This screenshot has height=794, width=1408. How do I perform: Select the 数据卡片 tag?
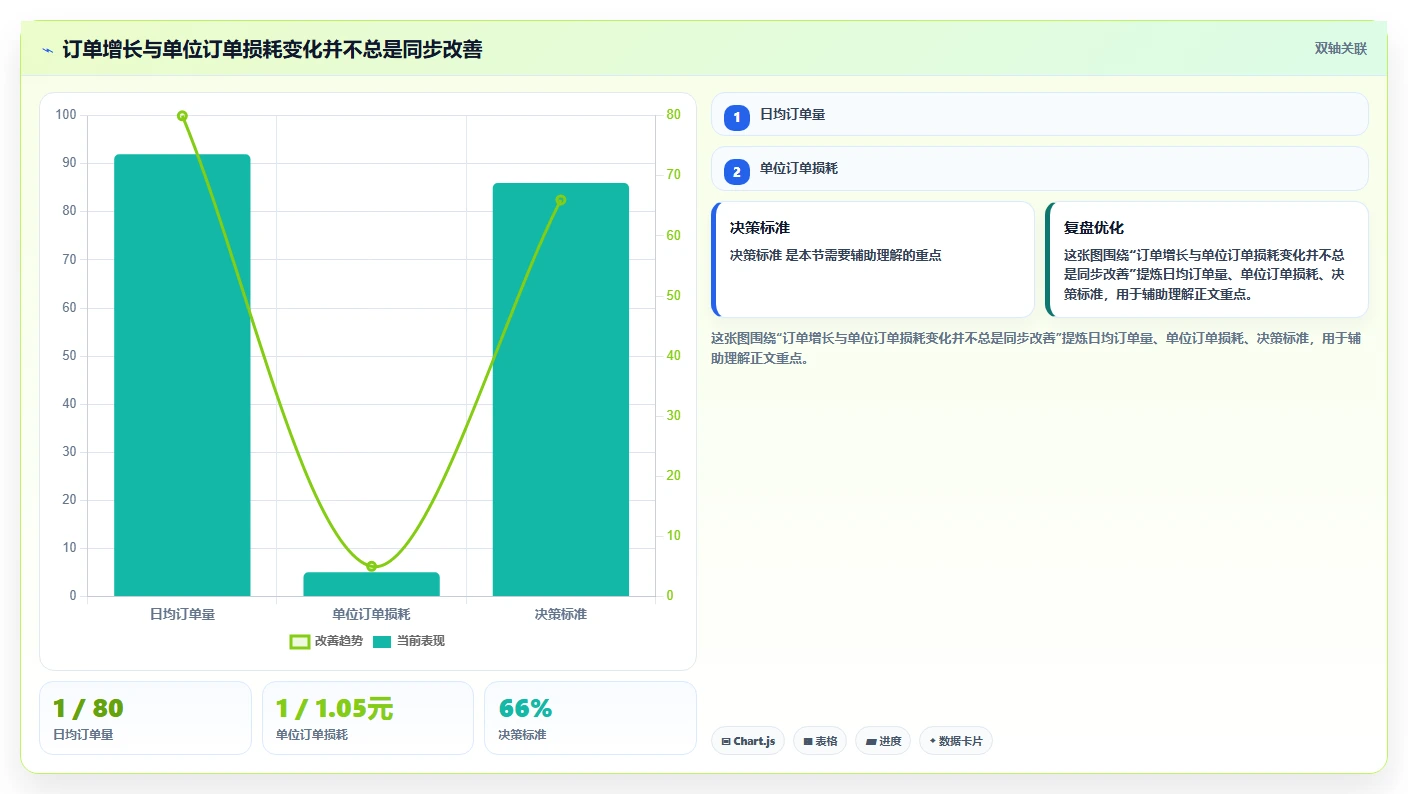955,741
